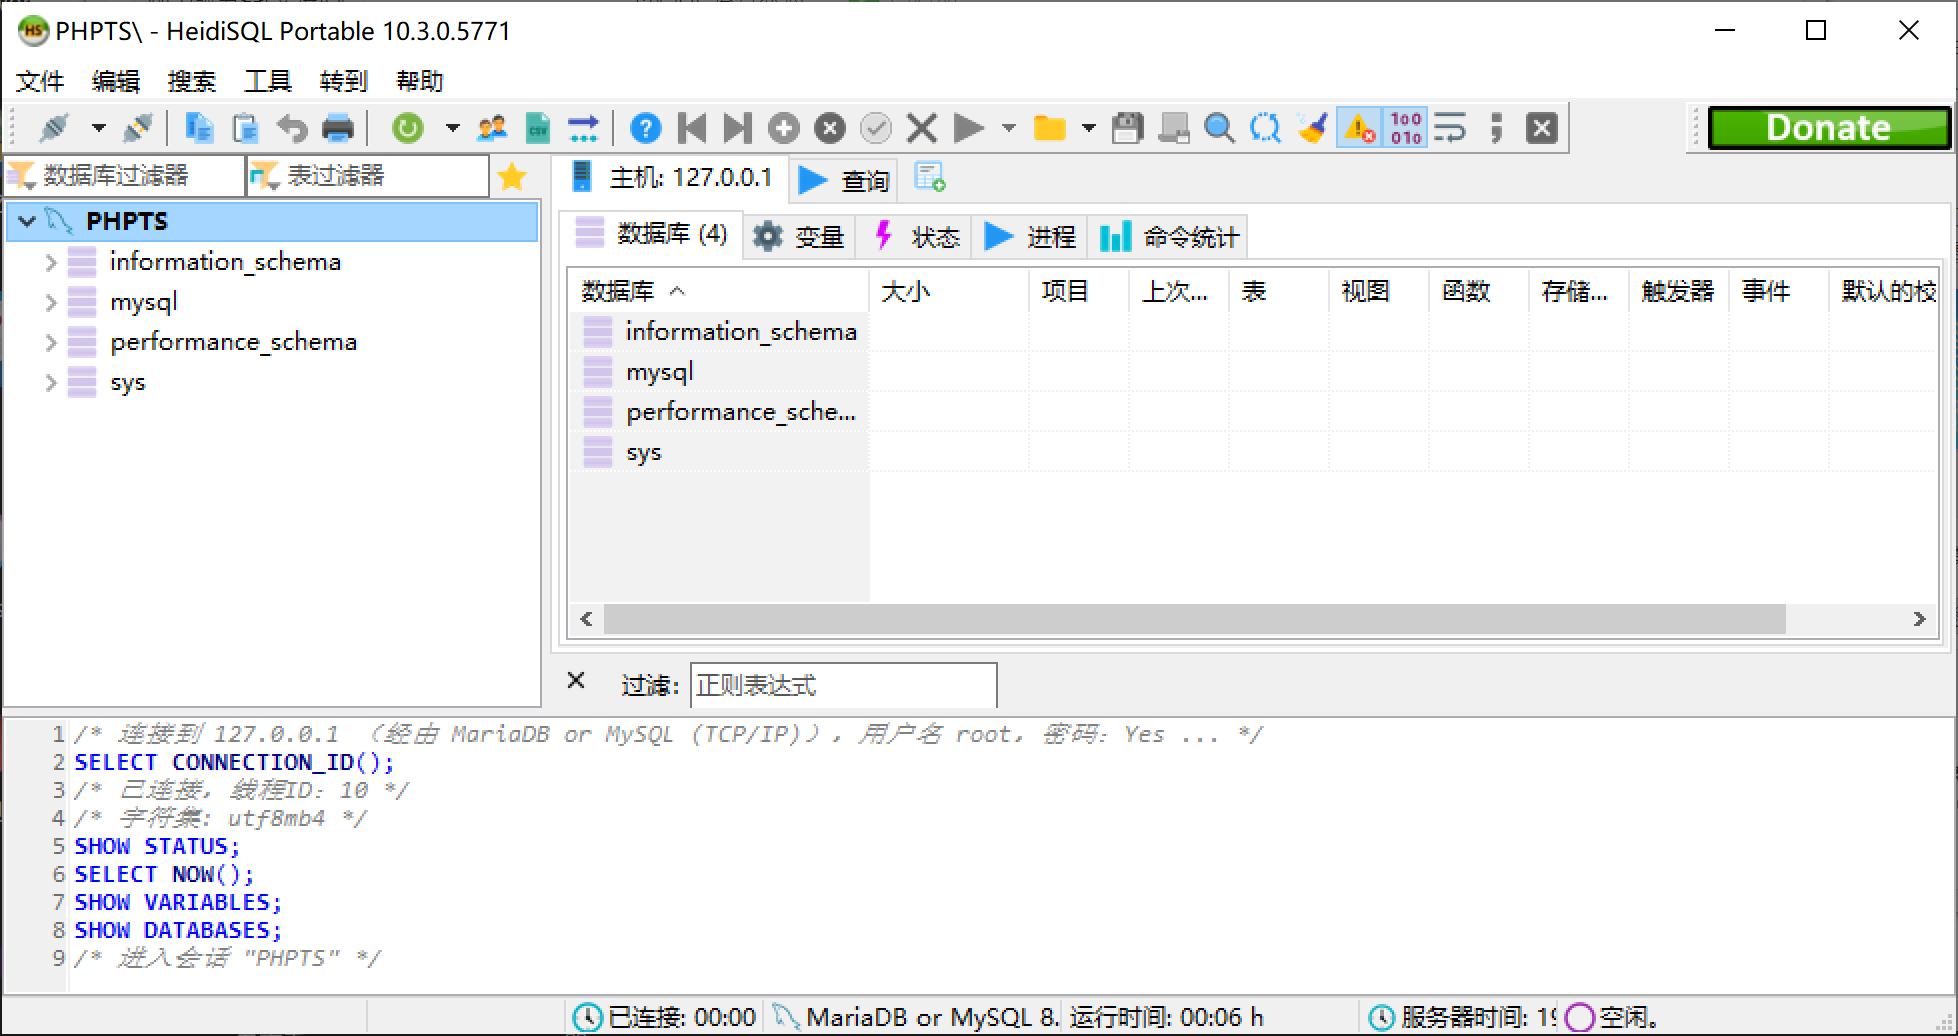The width and height of the screenshot is (1958, 1036).
Task: Save SQL with the floppy disk icon
Action: pos(1128,128)
